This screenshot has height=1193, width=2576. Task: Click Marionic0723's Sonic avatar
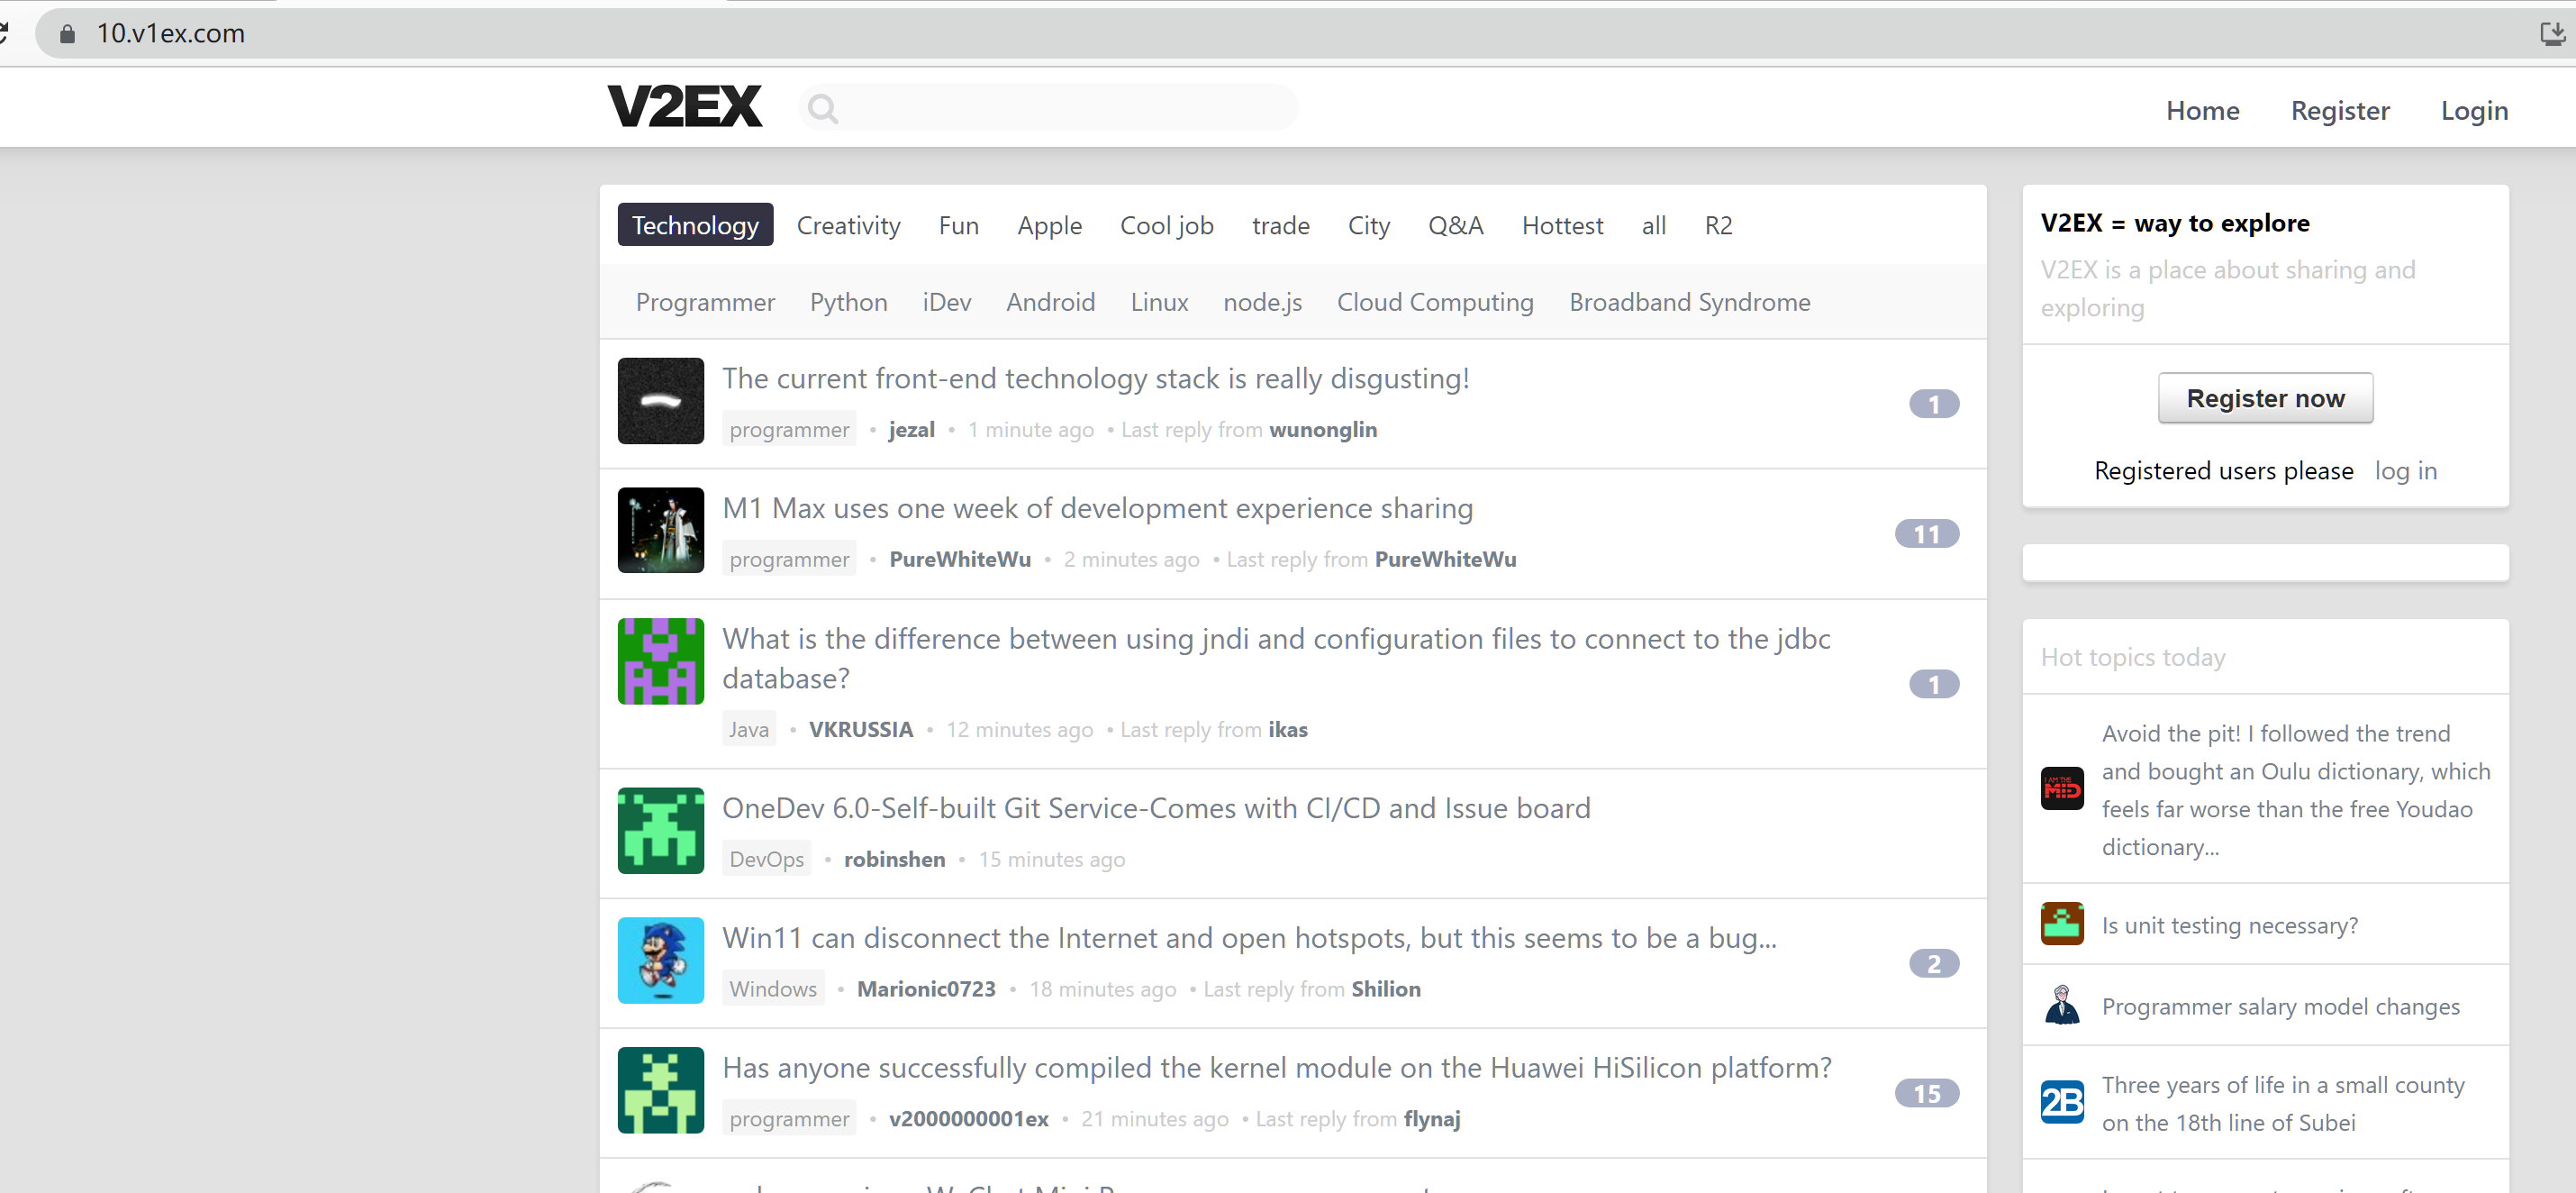660,960
